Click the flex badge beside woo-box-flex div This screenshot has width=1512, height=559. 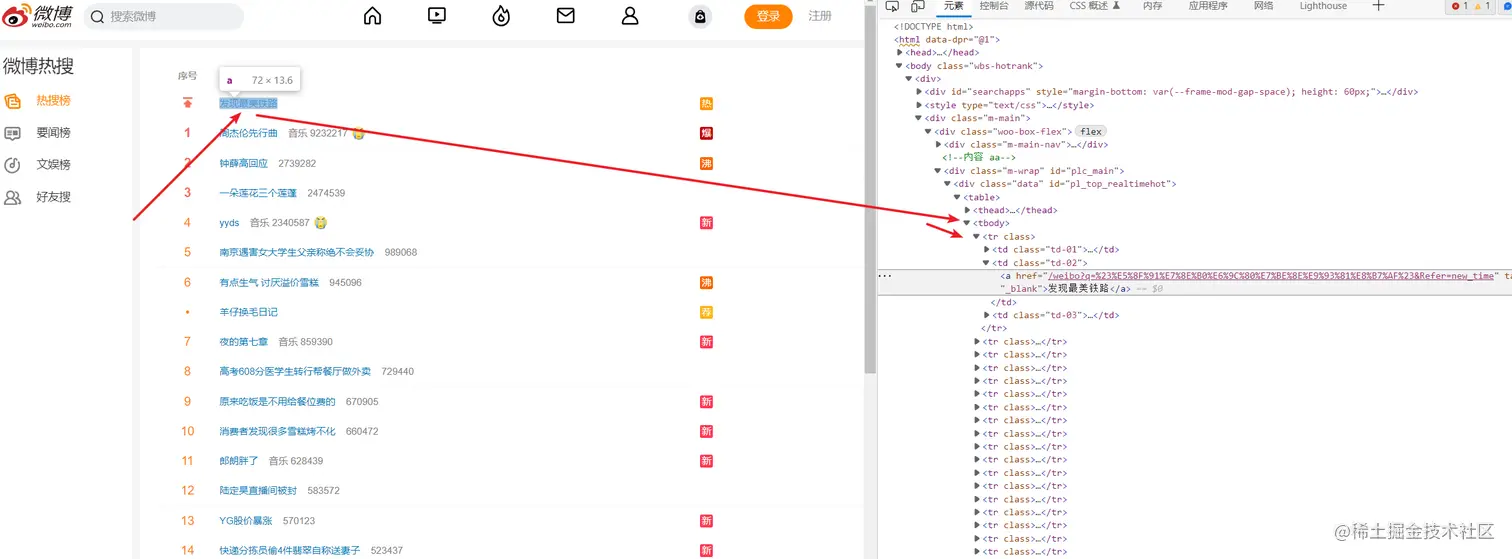click(x=1091, y=131)
